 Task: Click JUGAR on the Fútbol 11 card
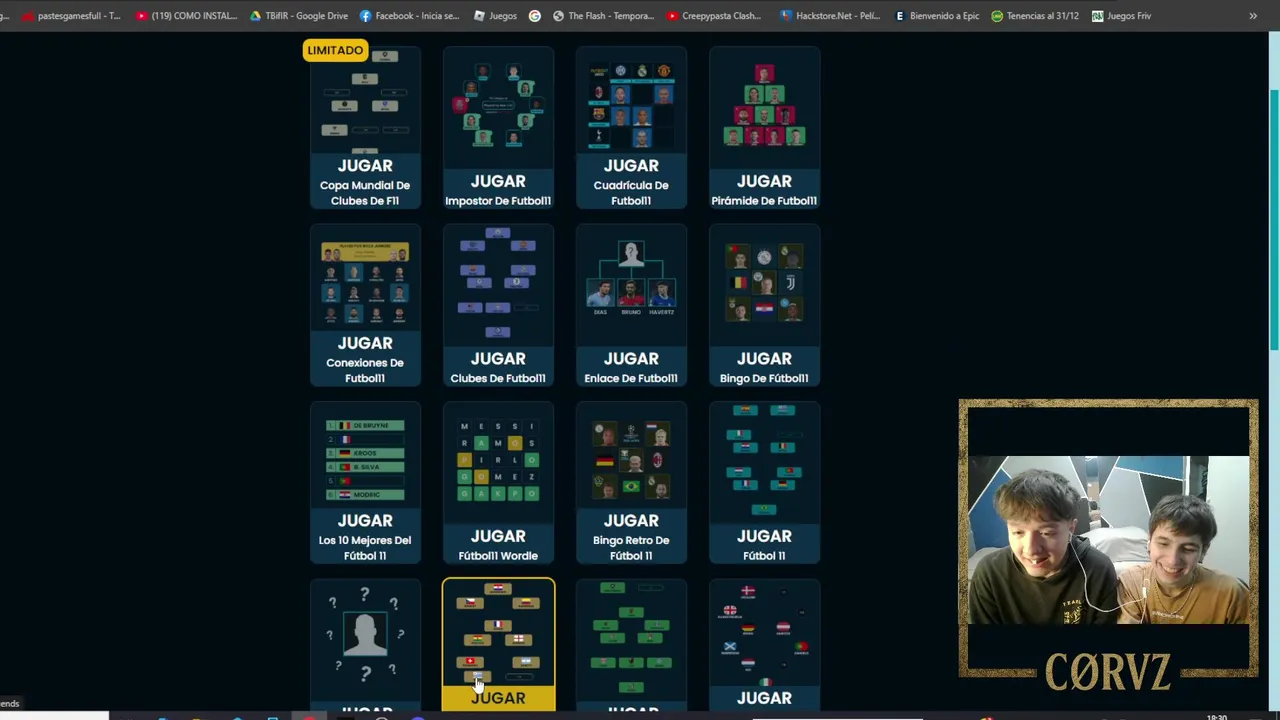764,537
